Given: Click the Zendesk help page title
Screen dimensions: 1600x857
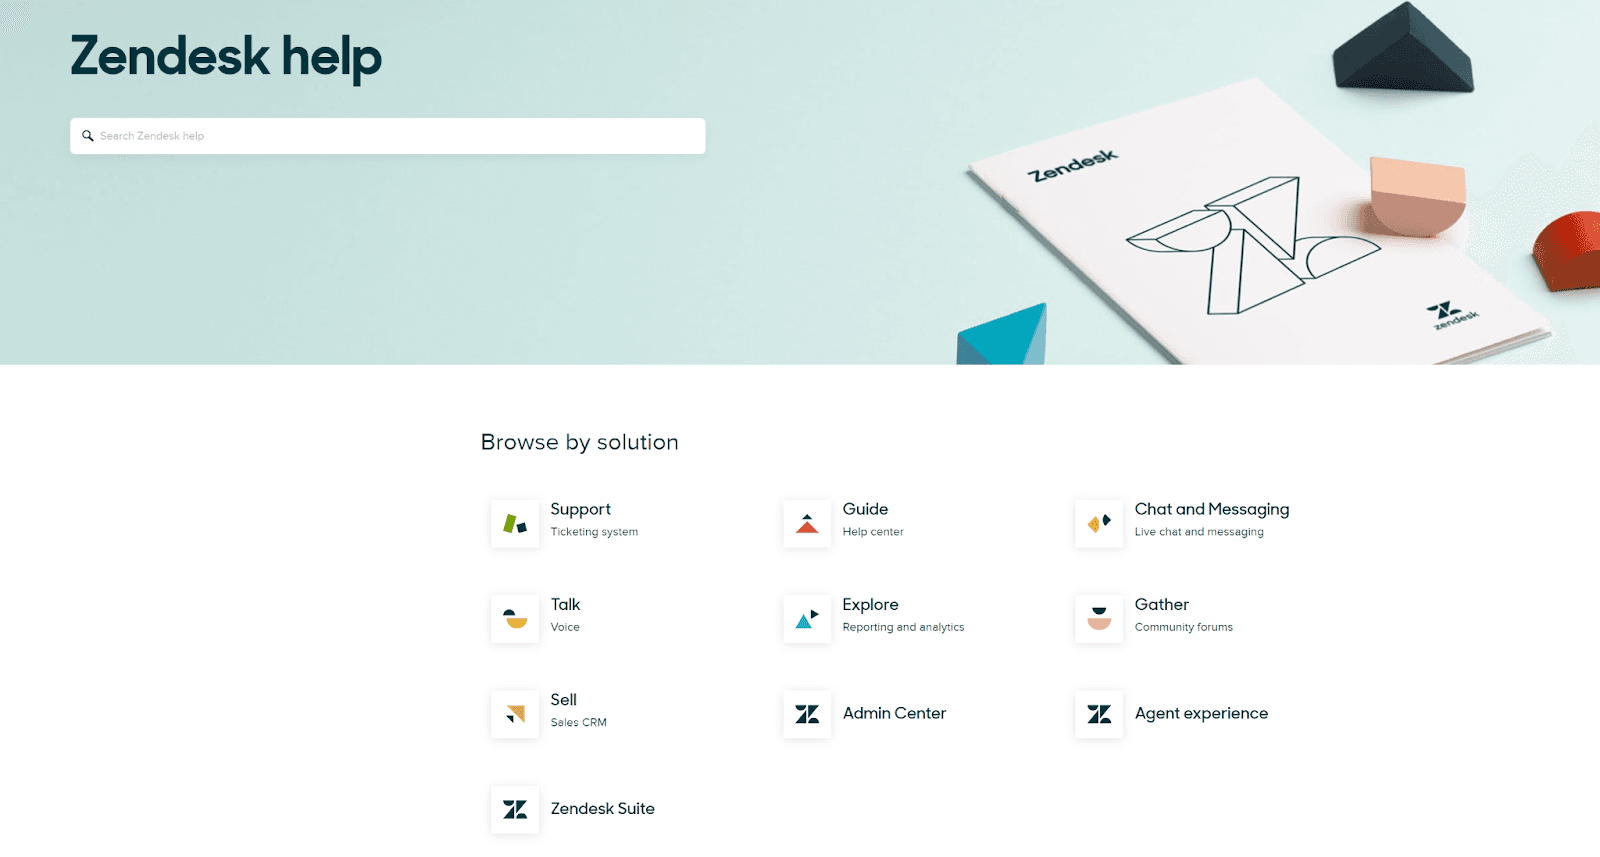Looking at the screenshot, I should click(226, 56).
